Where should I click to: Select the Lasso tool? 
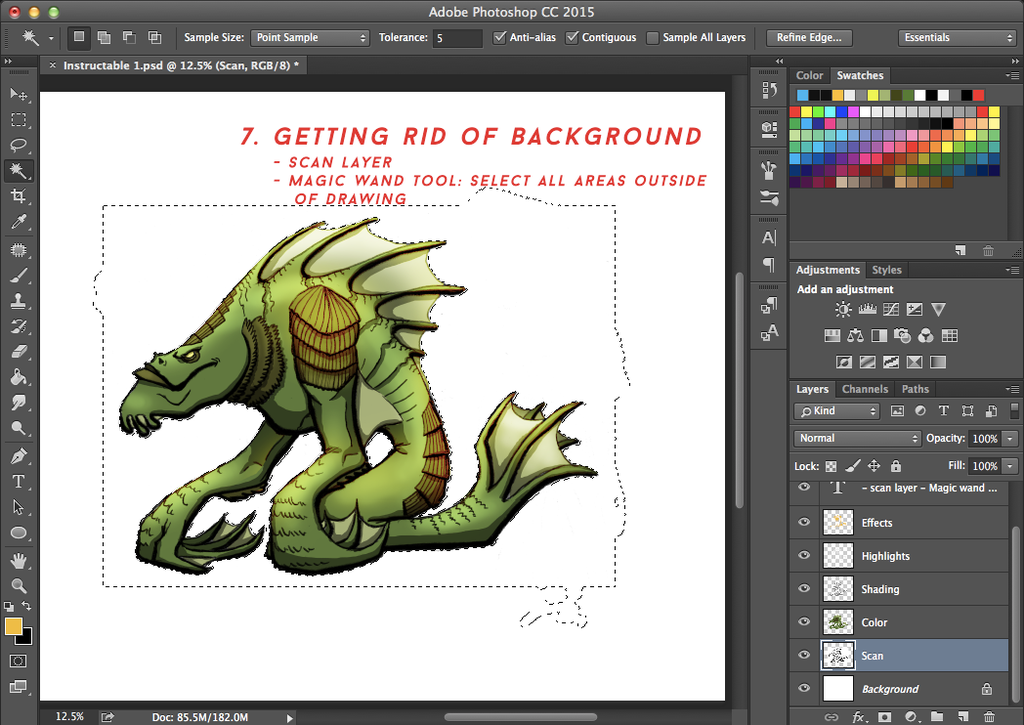click(x=20, y=145)
